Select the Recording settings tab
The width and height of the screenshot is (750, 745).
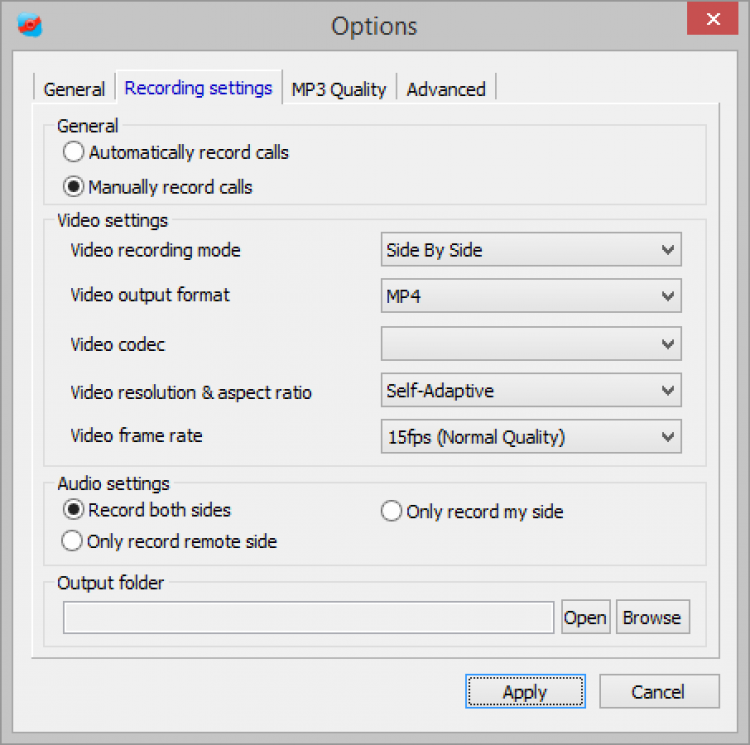click(198, 88)
